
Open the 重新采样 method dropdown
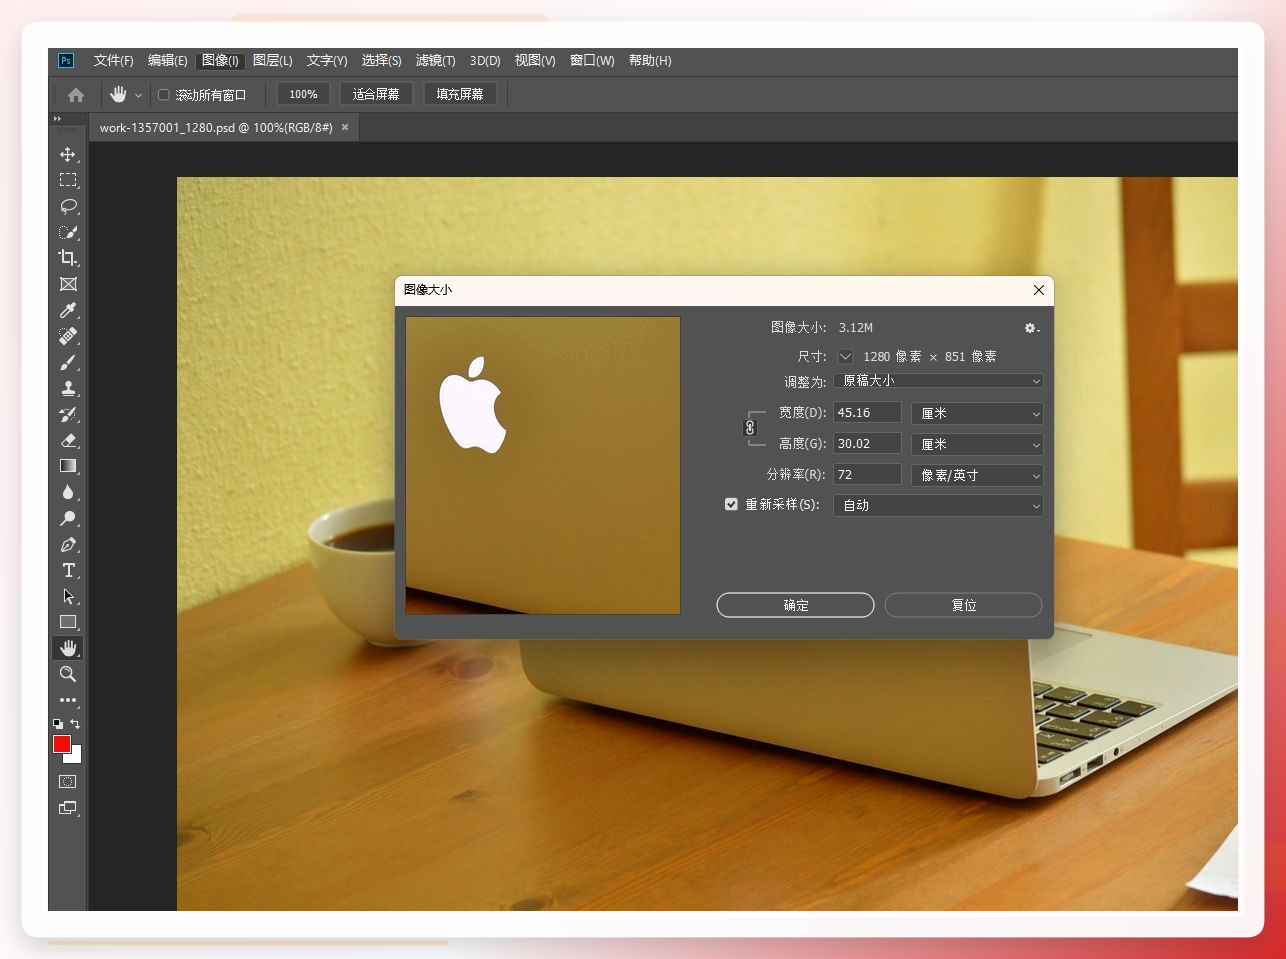pyautogui.click(x=938, y=505)
